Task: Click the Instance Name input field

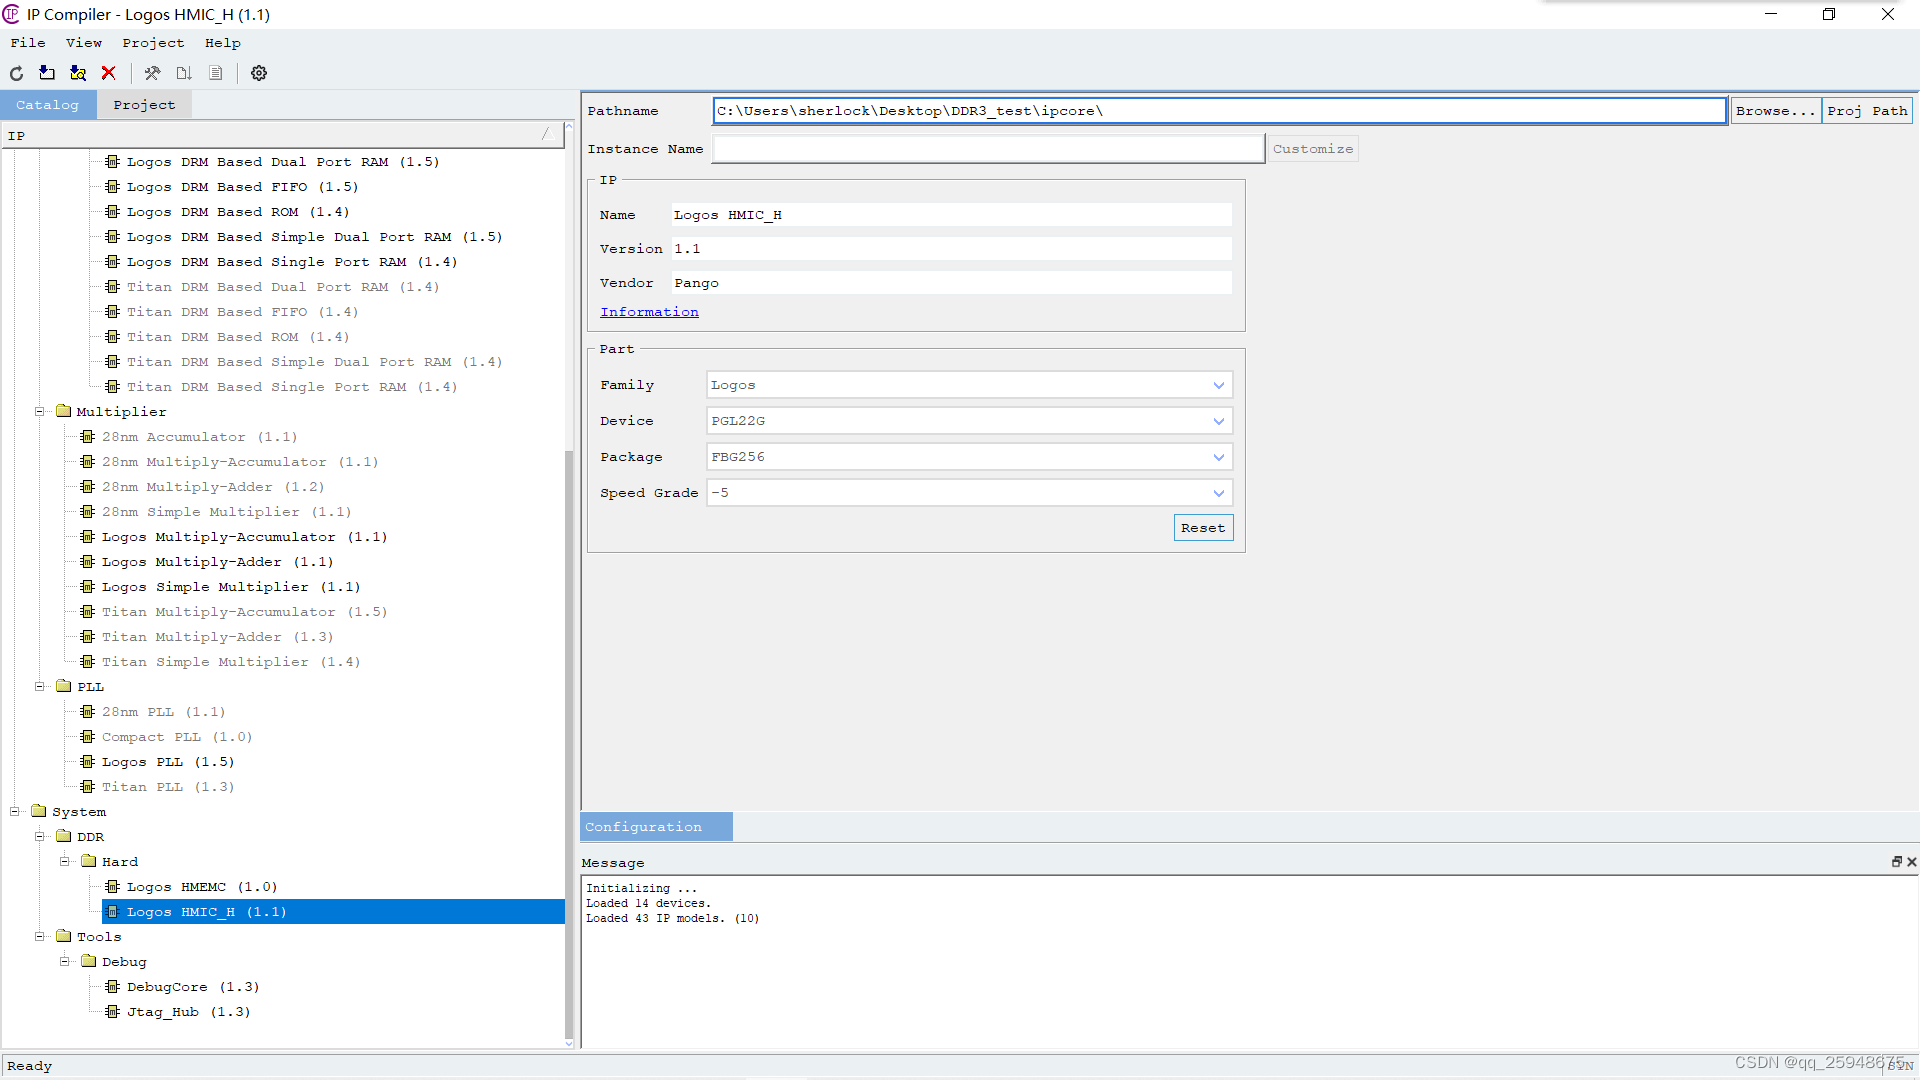Action: [x=988, y=149]
